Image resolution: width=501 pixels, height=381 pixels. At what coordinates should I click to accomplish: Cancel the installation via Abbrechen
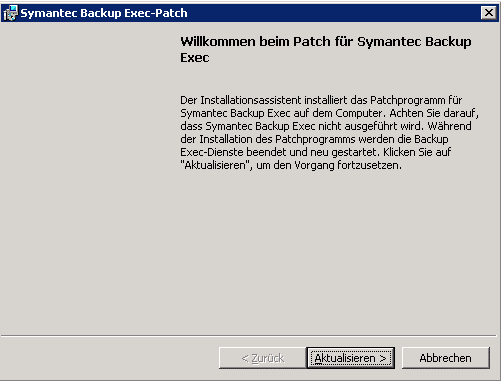coord(446,358)
